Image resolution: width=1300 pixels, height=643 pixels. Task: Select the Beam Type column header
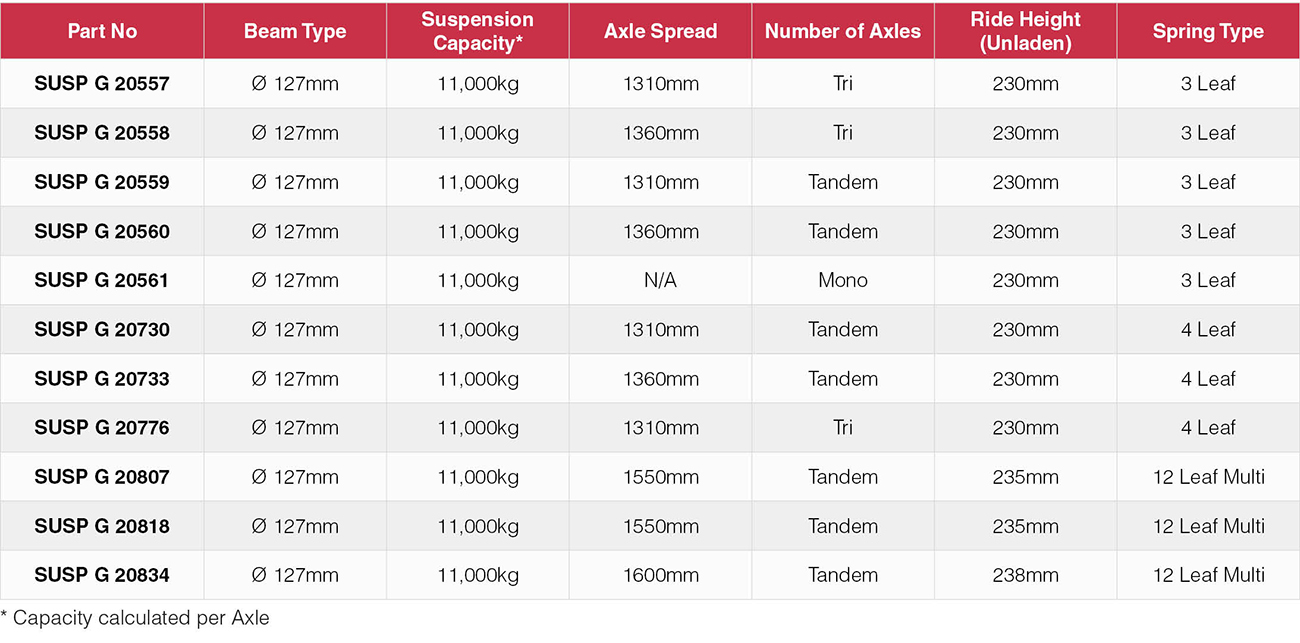[295, 31]
